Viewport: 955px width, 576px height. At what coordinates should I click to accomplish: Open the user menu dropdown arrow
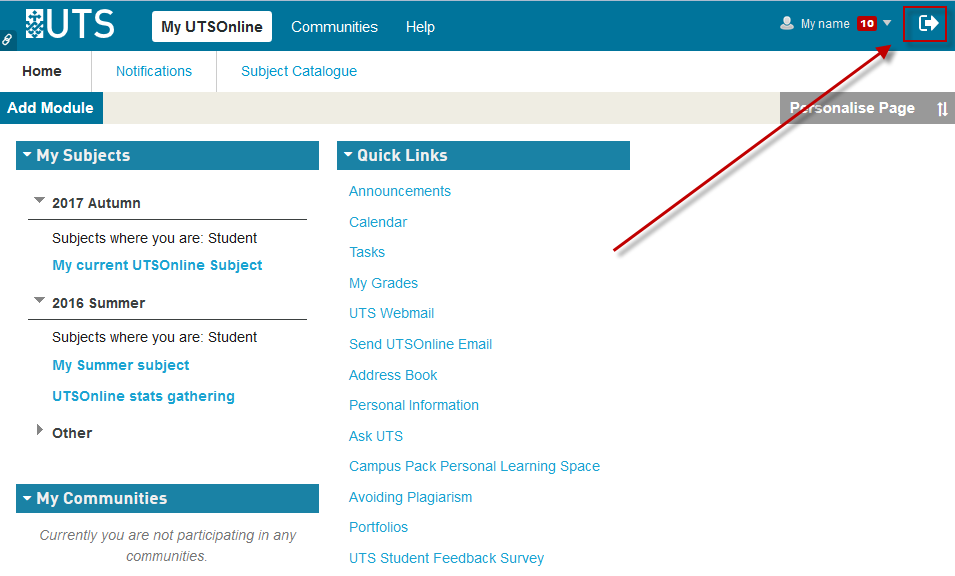point(887,23)
